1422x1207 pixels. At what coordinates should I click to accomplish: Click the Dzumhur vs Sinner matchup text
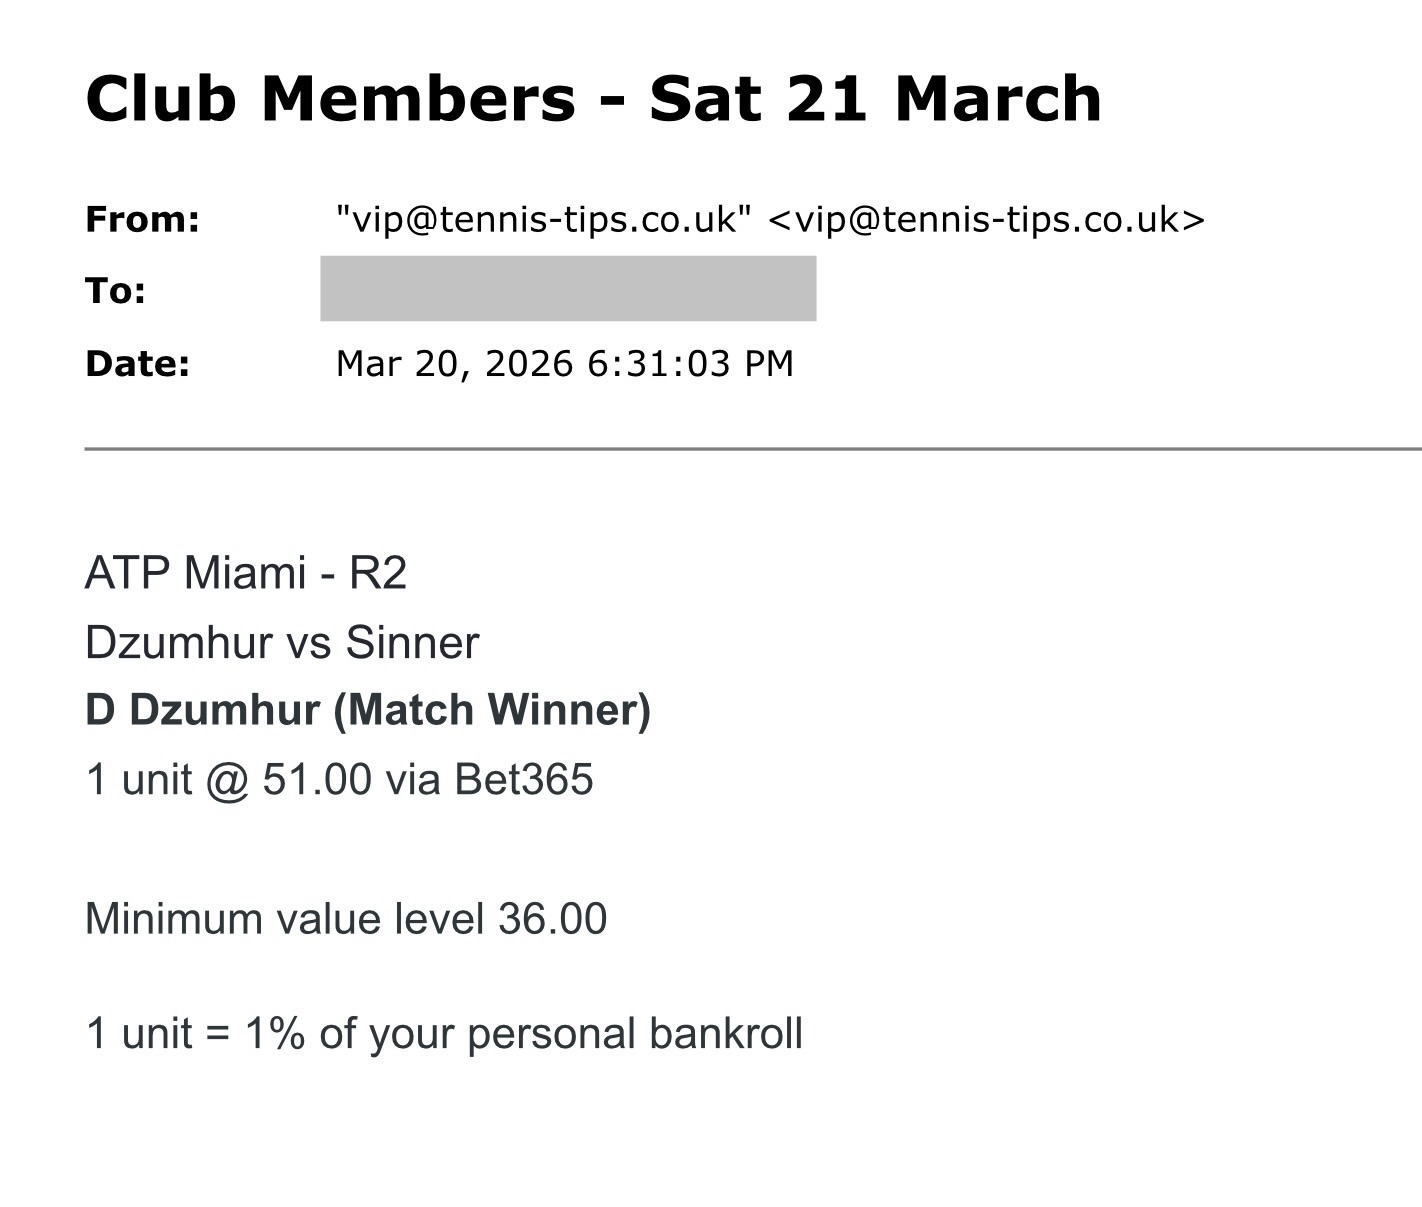282,642
